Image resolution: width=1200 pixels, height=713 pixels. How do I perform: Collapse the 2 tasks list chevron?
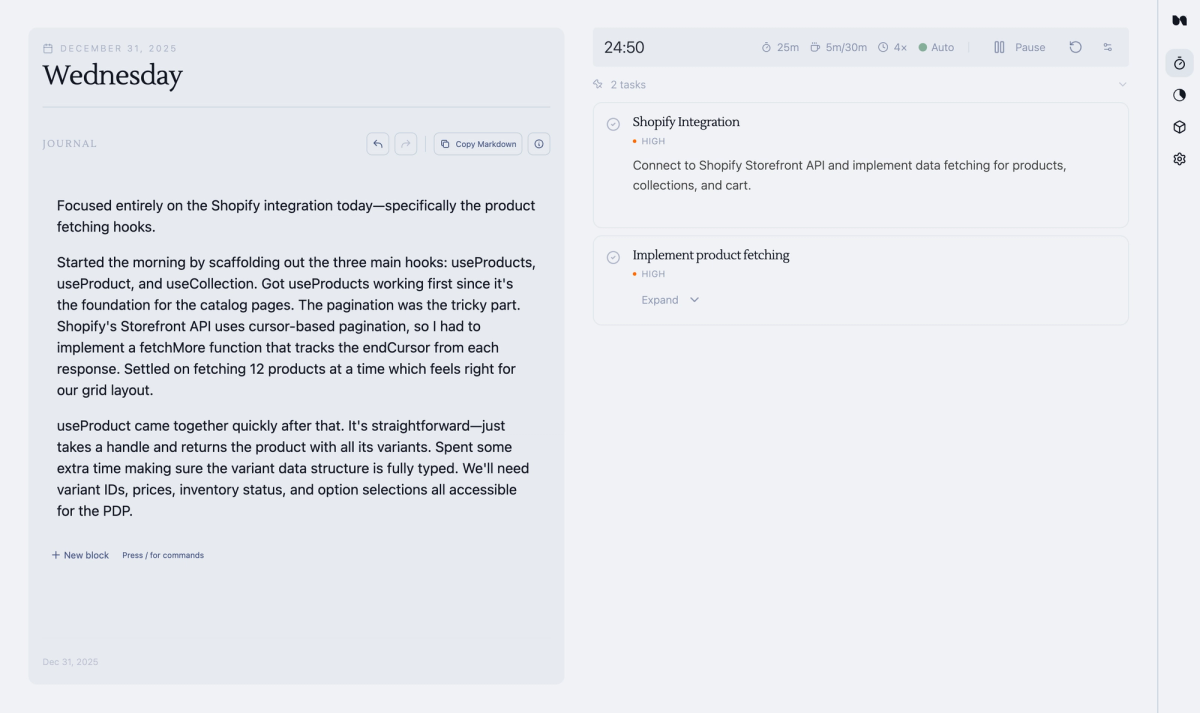pyautogui.click(x=1122, y=85)
